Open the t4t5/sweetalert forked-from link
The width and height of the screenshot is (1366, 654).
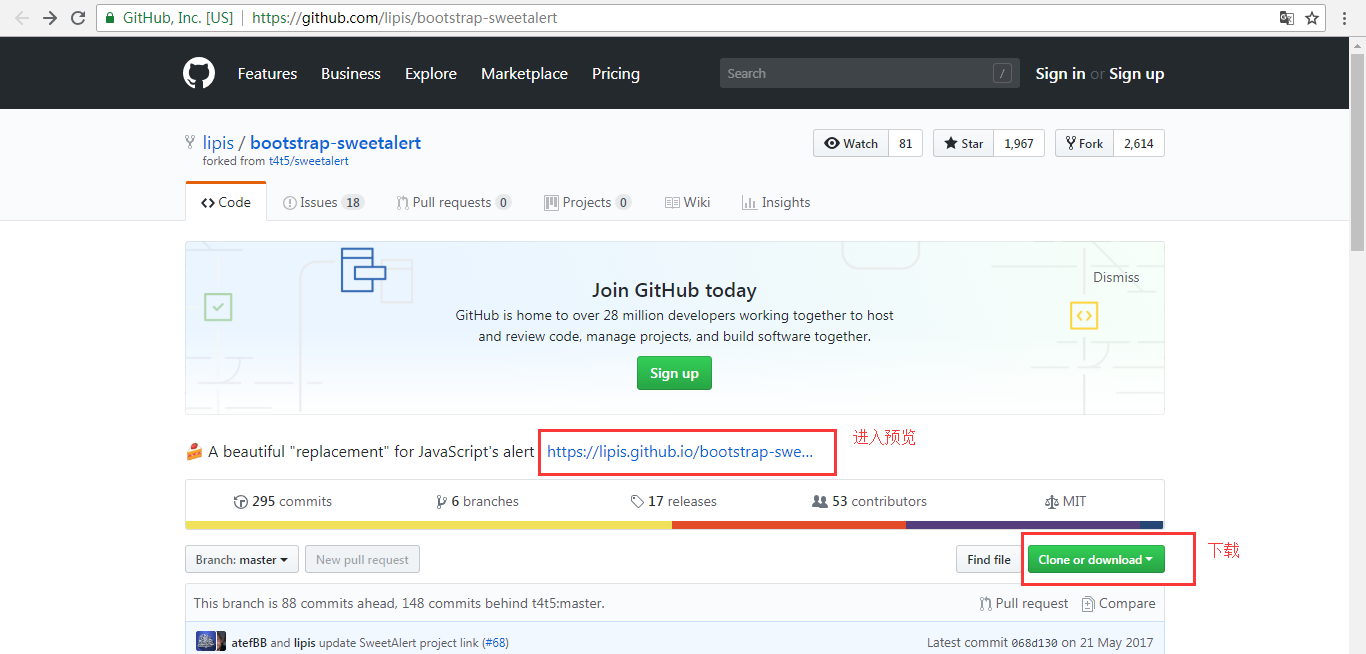click(309, 161)
